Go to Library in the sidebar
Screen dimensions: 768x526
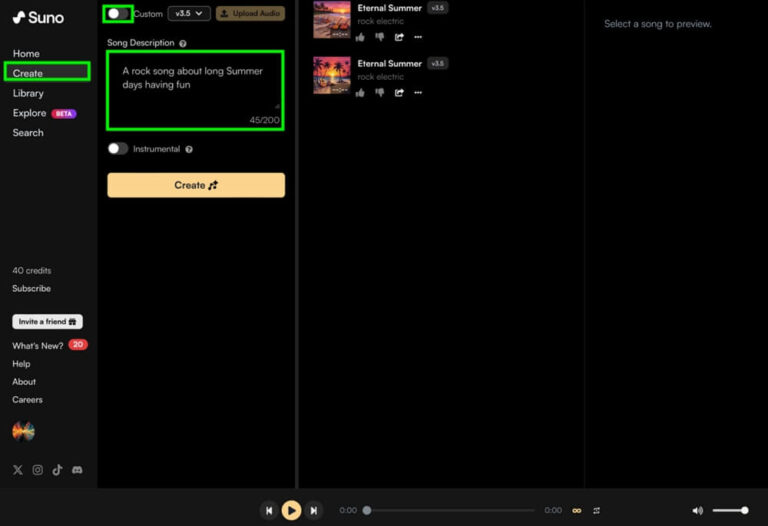pos(28,93)
